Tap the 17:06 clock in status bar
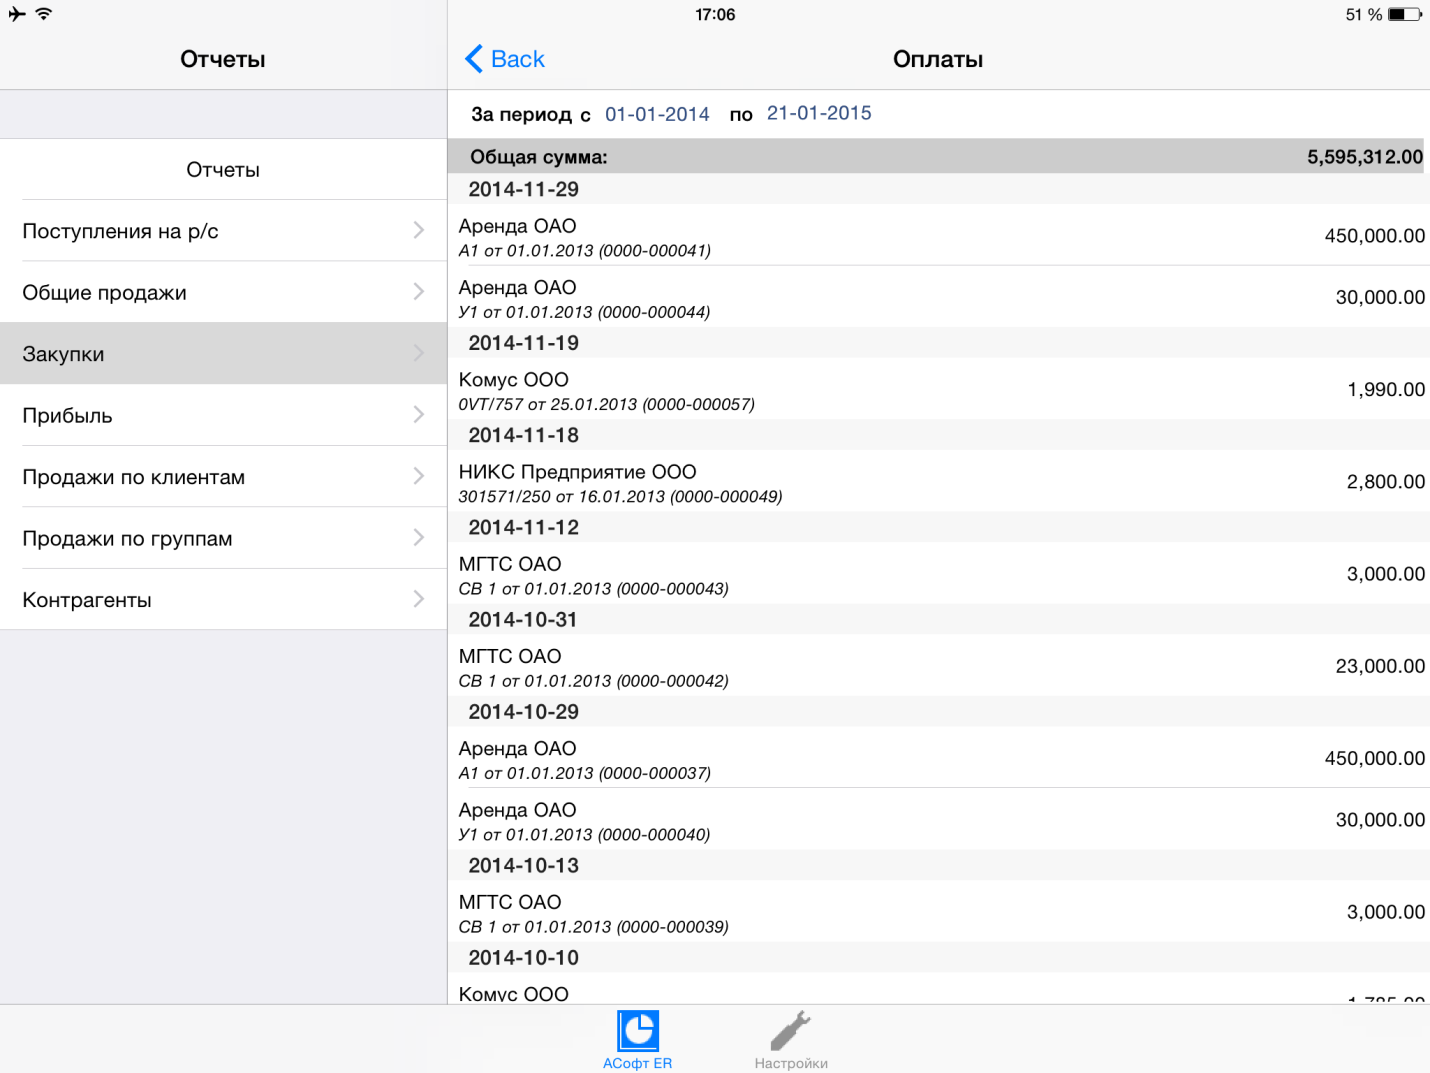The image size is (1430, 1073). pyautogui.click(x=715, y=14)
